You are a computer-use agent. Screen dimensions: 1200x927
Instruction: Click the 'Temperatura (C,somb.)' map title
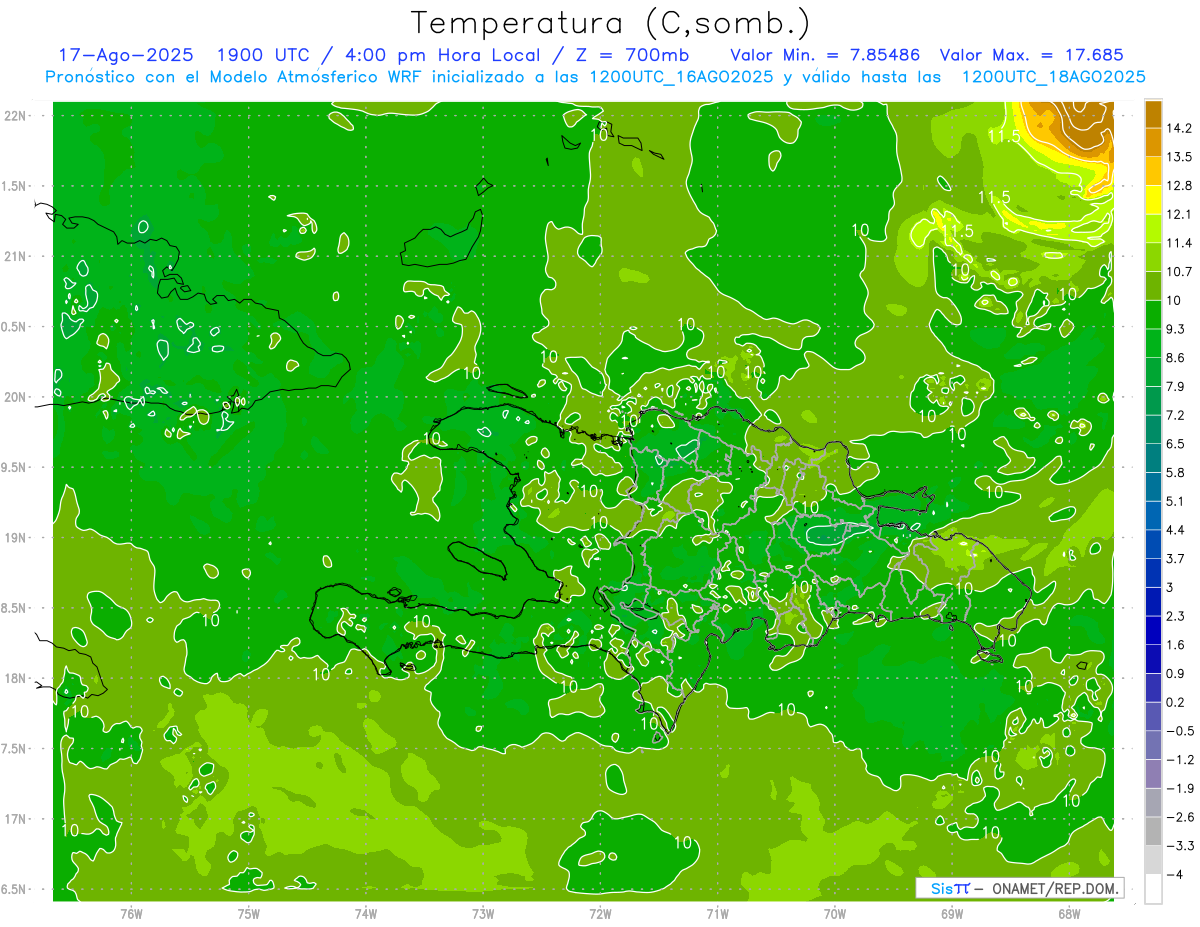[610, 23]
